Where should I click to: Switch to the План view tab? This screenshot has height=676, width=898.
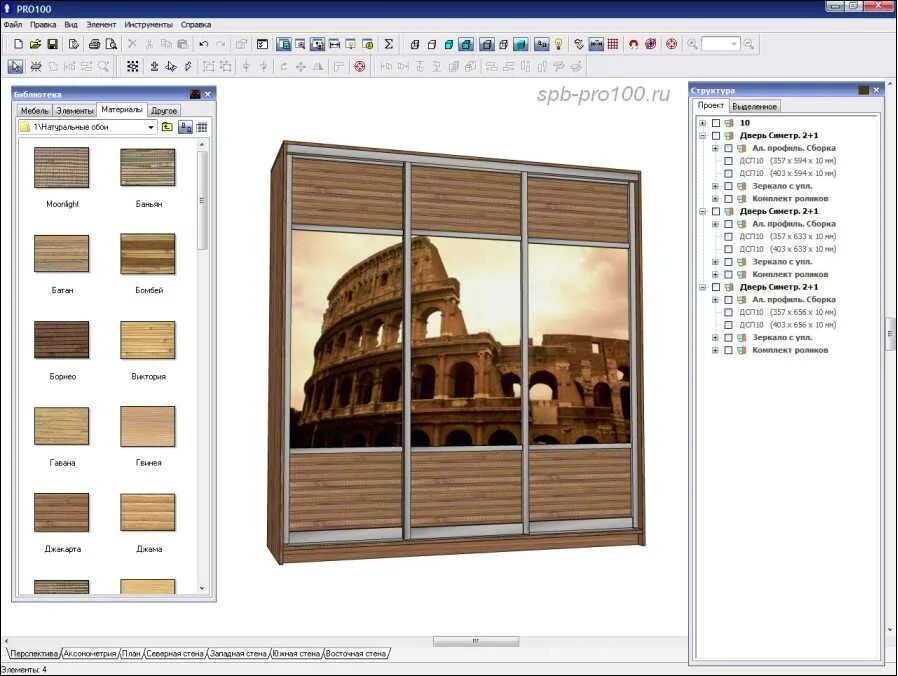pyautogui.click(x=131, y=653)
